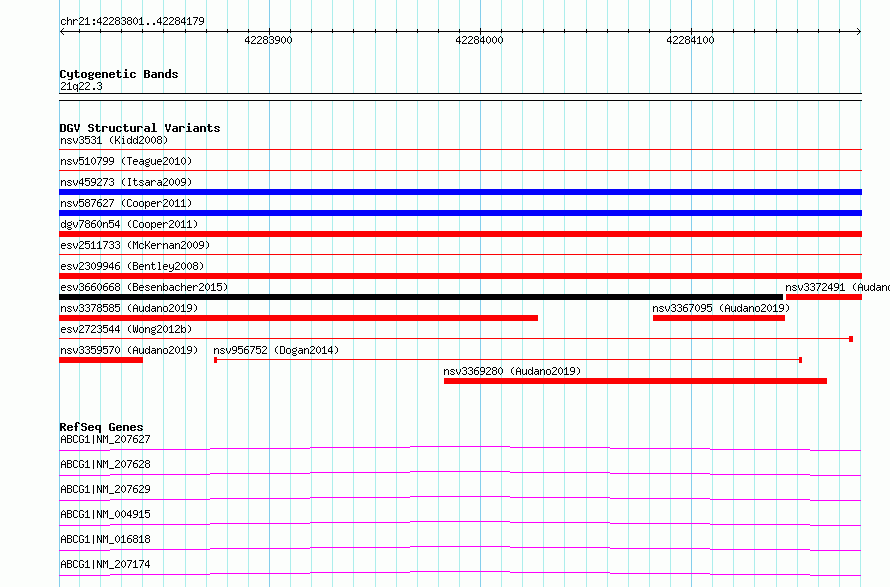Click the nsv3372491 red variant bar
890x587 pixels.
click(824, 297)
